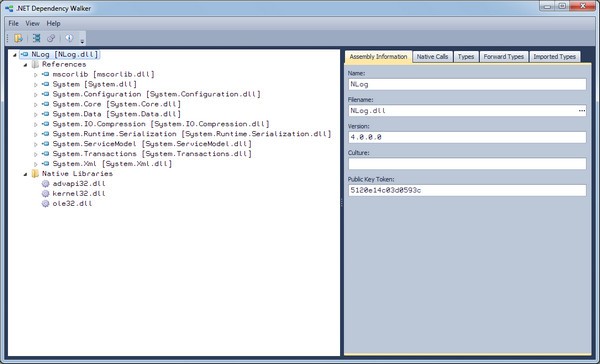This screenshot has height=364, width=600.
Task: Click the tree structure toolbar icon
Action: (x=36, y=38)
